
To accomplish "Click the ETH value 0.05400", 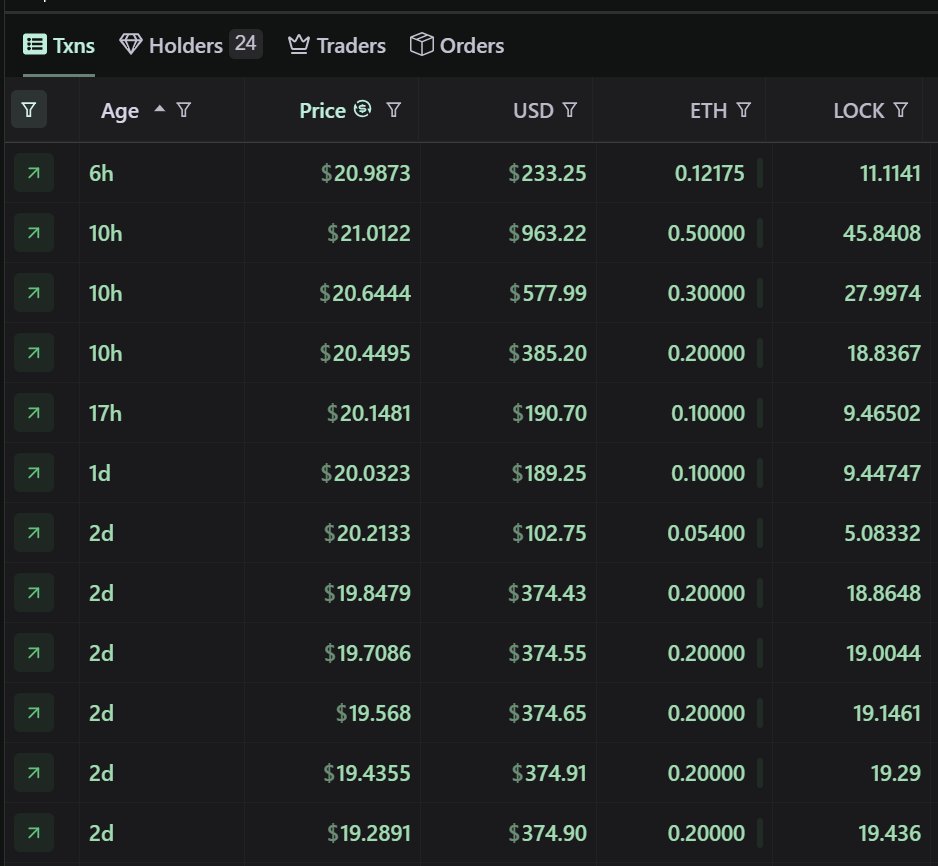I will coord(706,533).
